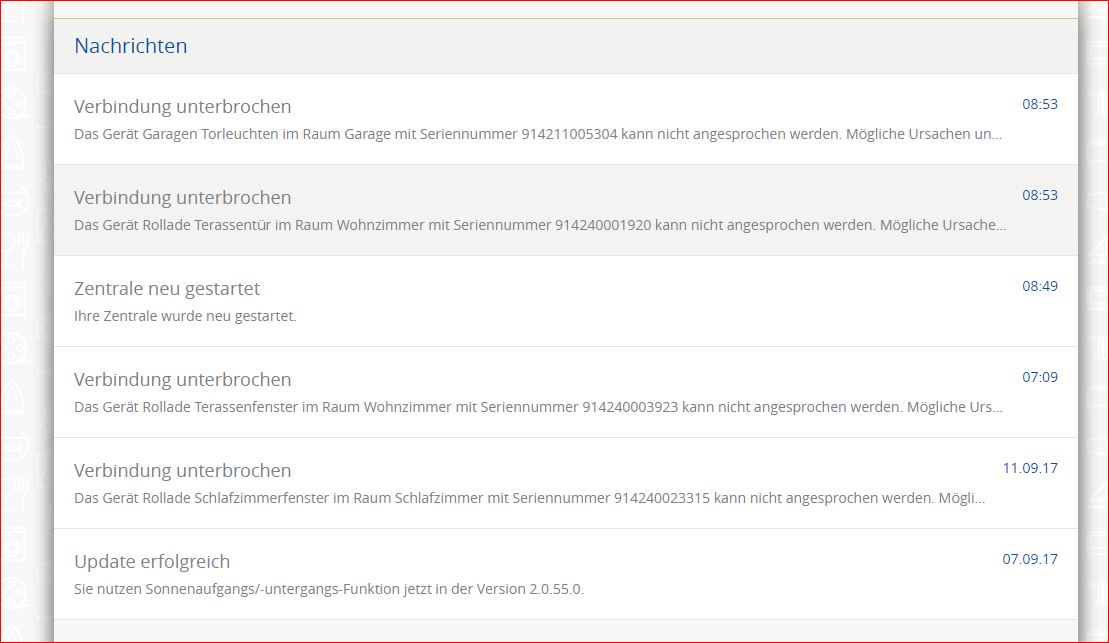This screenshot has width=1109, height=643.
Task: Open the 'Zentrale neu gestartet' message title
Action: pyautogui.click(x=166, y=289)
